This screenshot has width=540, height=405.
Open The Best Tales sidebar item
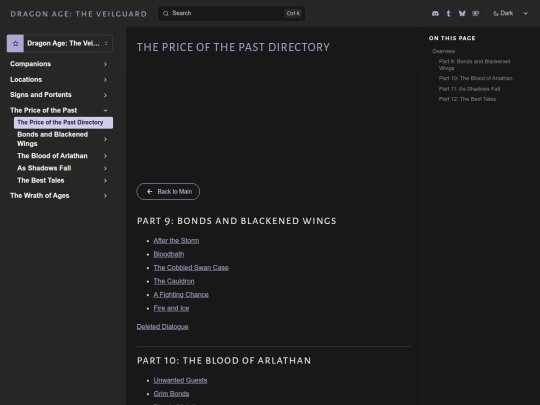pyautogui.click(x=41, y=180)
